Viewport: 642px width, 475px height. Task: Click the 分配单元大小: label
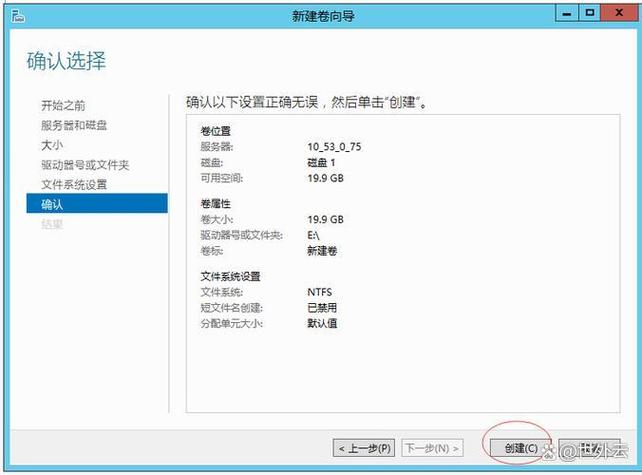(x=231, y=323)
